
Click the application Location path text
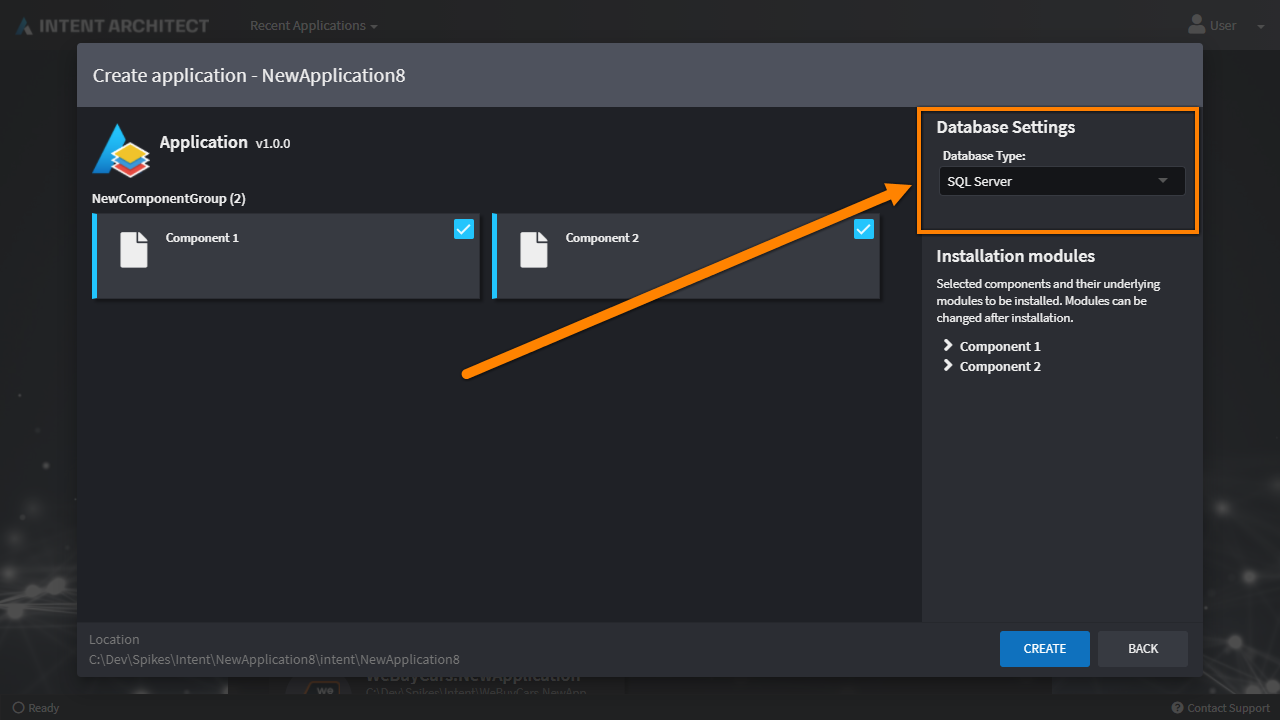[x=274, y=659]
